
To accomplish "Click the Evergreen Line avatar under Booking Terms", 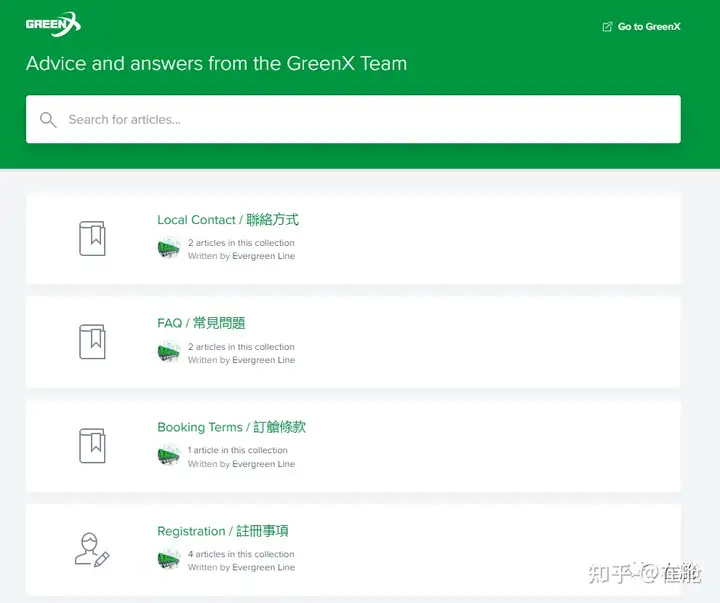I will [169, 456].
